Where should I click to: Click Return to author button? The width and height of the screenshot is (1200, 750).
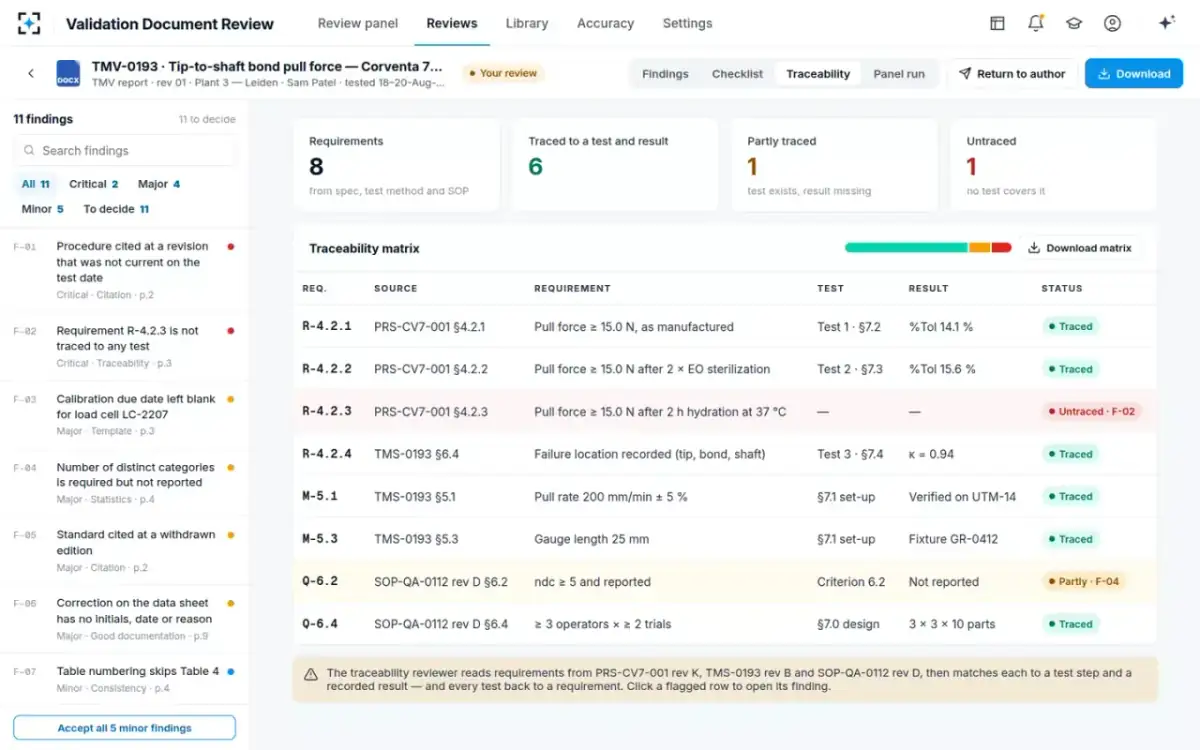[1012, 74]
